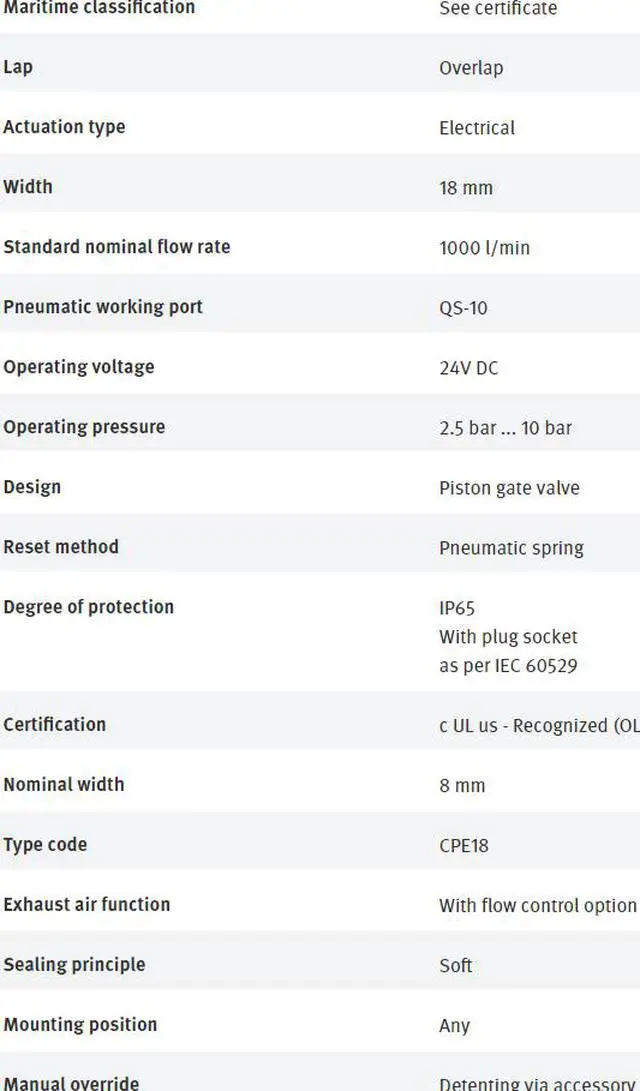Click the "IP65" protection rating text
640x1091 pixels.
click(457, 607)
